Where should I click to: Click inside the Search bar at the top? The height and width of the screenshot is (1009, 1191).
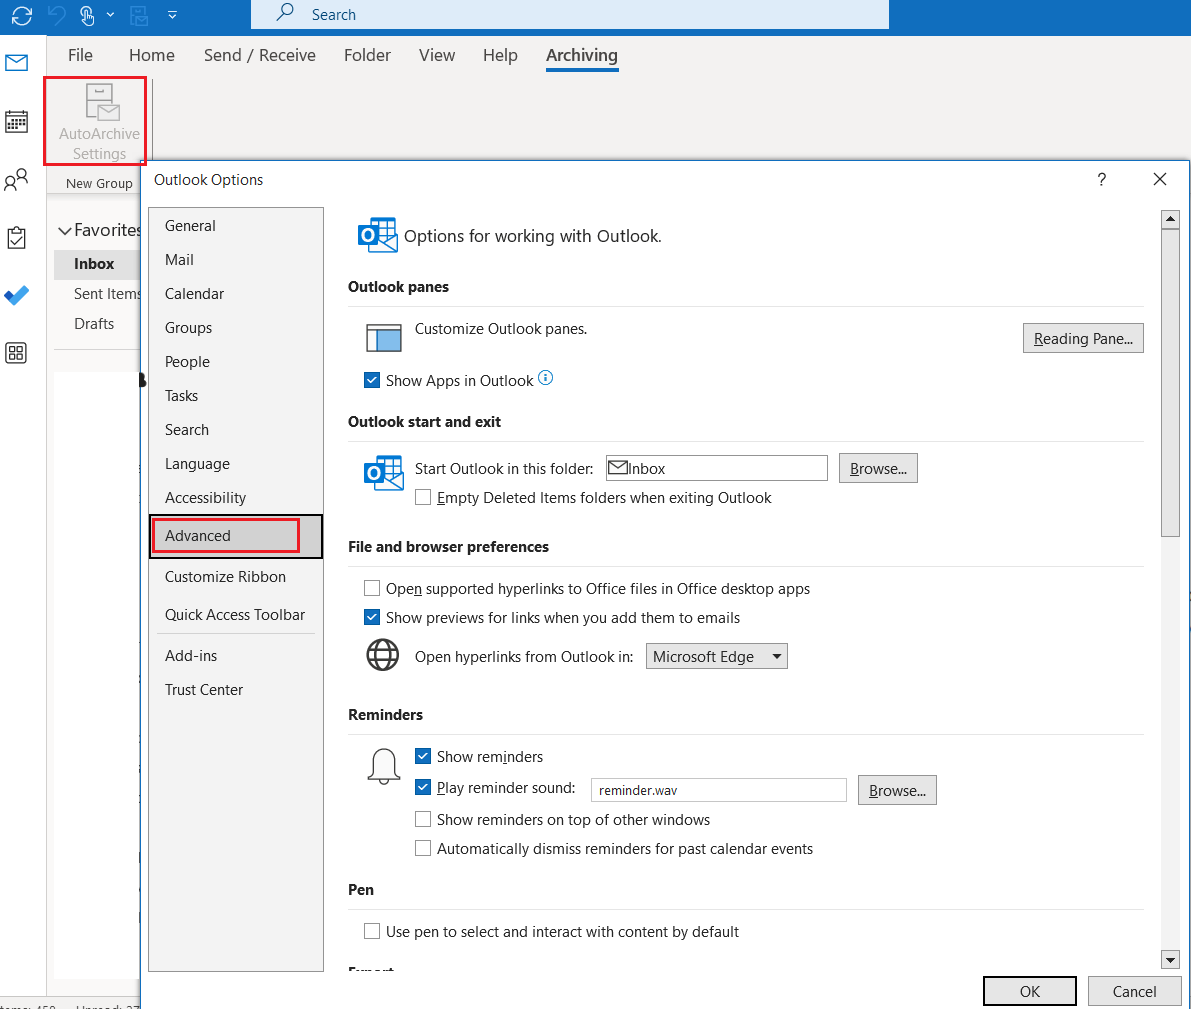click(x=569, y=14)
